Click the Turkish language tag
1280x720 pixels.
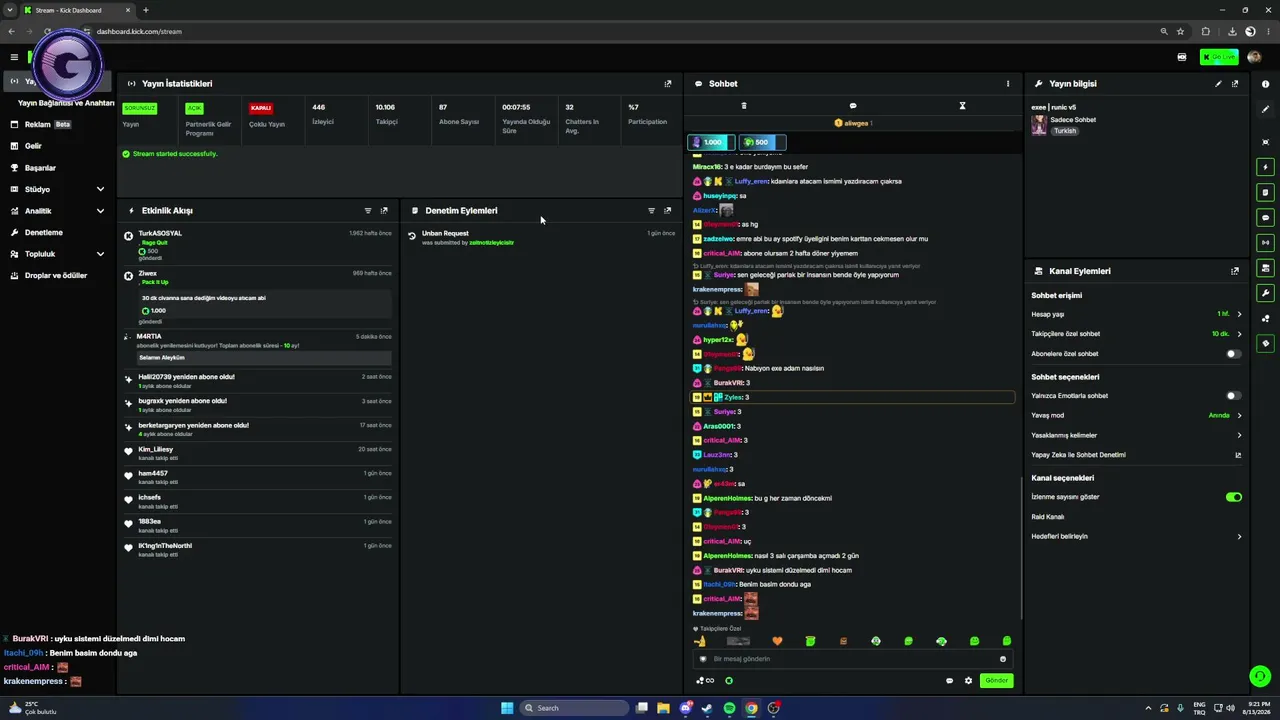pos(1065,131)
